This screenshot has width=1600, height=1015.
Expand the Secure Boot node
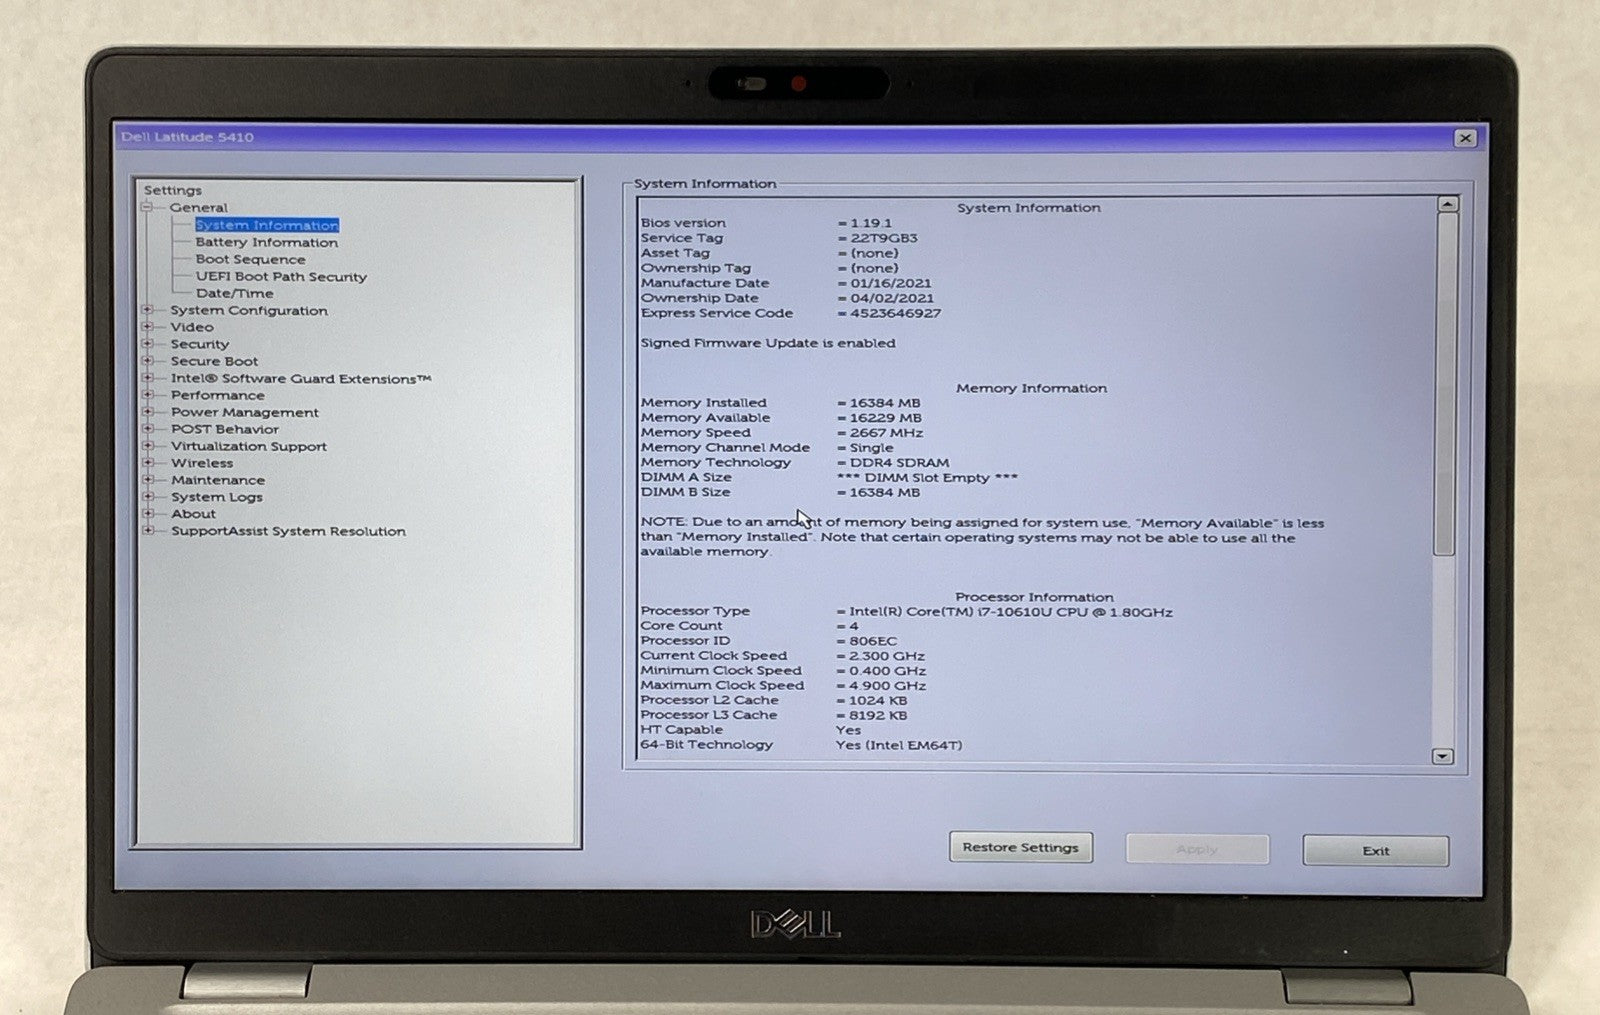(x=147, y=361)
